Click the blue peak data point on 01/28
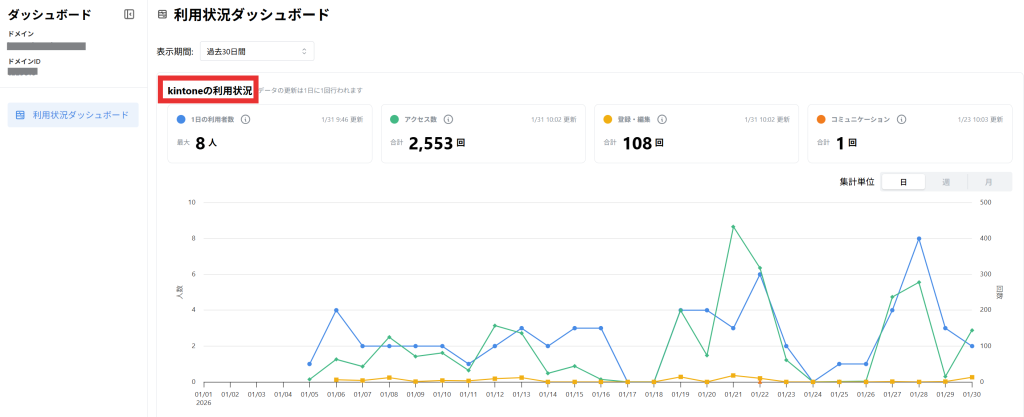The height and width of the screenshot is (417, 1024). 918,238
